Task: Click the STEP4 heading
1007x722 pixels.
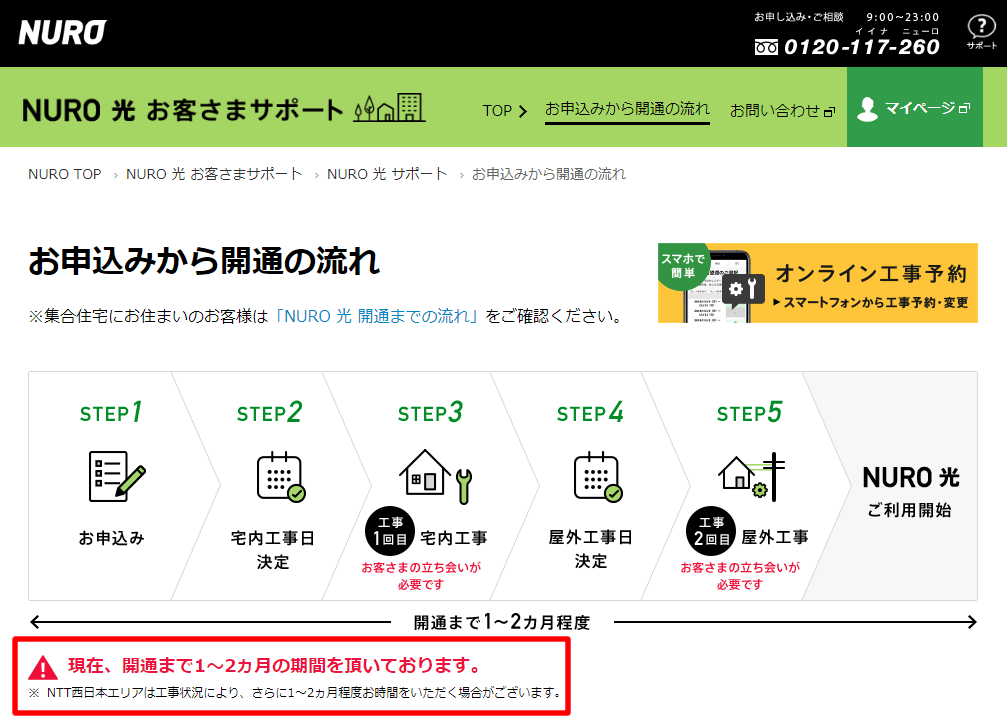Action: point(590,412)
